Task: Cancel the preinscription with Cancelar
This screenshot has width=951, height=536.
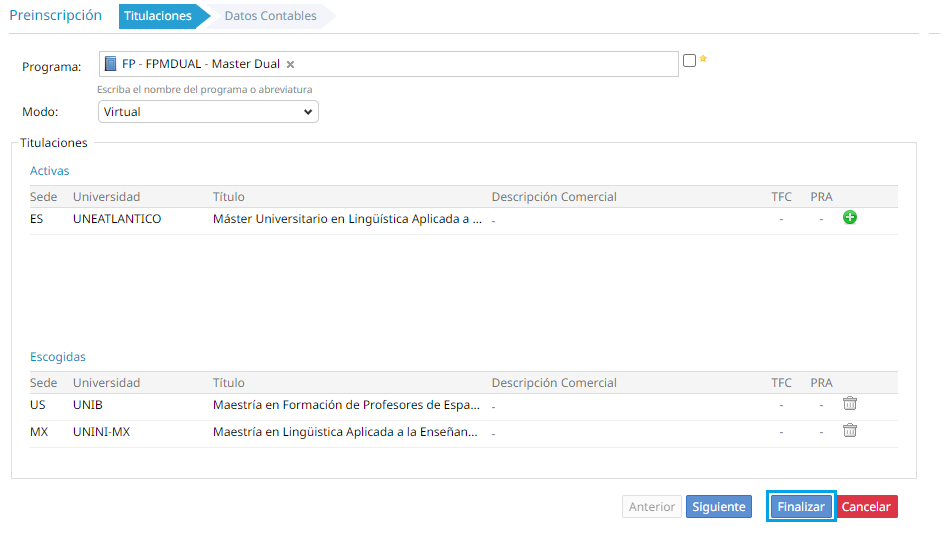Action: click(x=866, y=507)
